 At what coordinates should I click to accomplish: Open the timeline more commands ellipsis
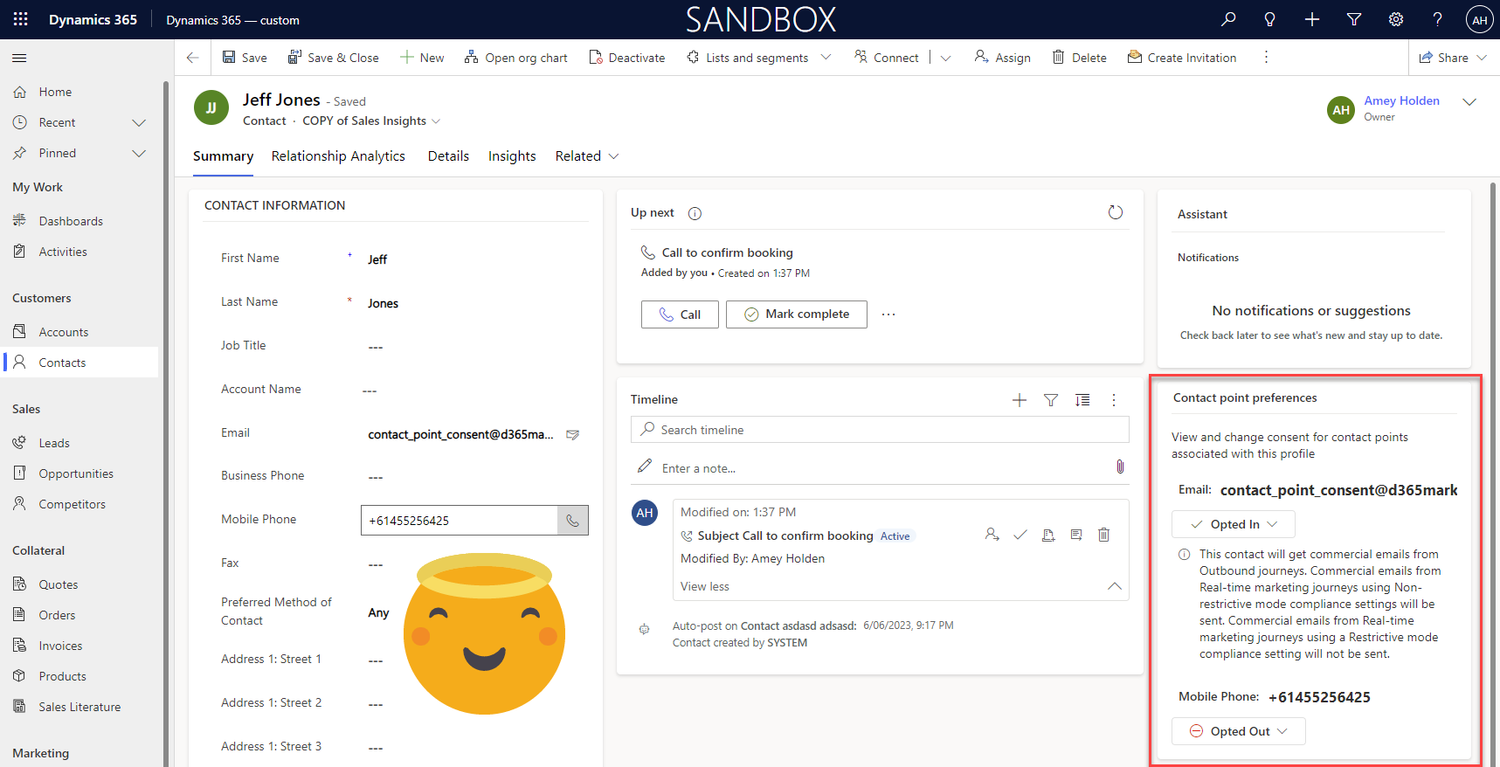[1113, 399]
